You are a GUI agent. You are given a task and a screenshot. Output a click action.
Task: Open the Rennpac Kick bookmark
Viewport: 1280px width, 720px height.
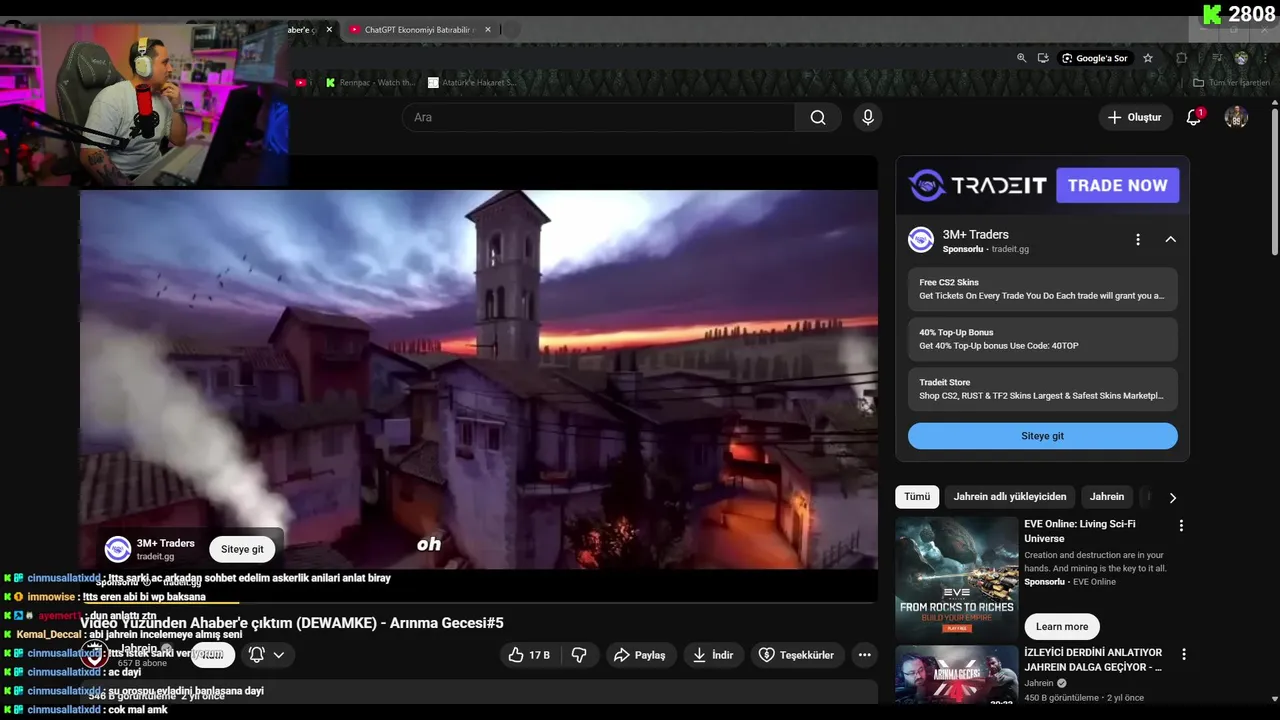point(371,83)
